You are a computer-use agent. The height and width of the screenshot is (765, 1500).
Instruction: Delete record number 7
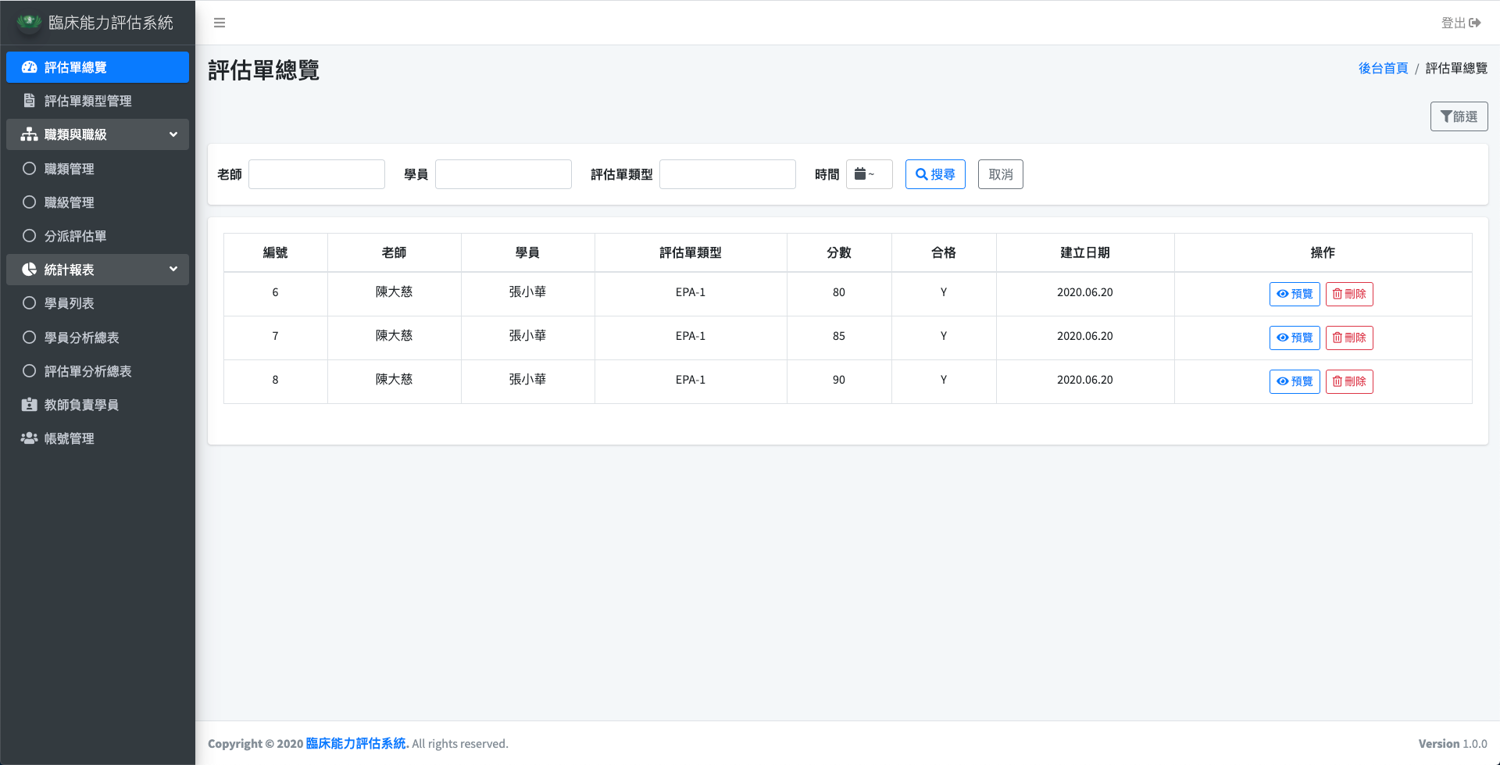(1349, 338)
